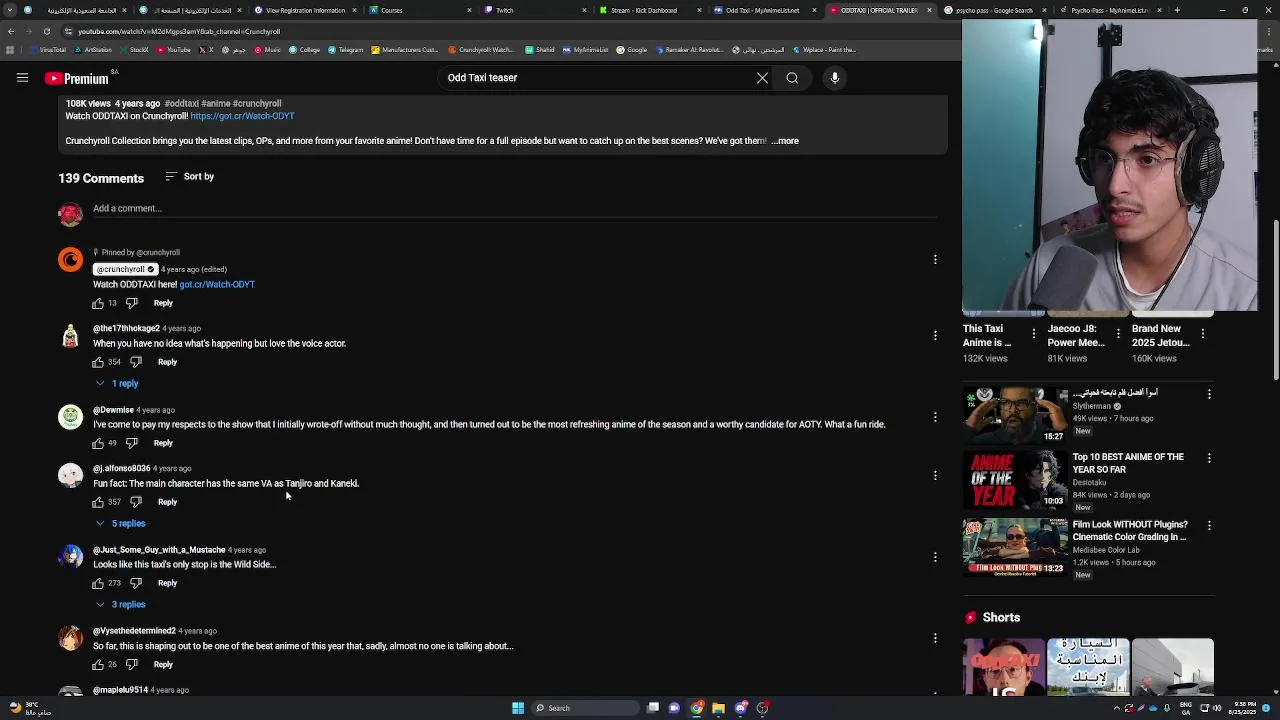Open the Crunchyroll channel avatar on pinned comment
This screenshot has height=720, width=1280.
point(70,260)
